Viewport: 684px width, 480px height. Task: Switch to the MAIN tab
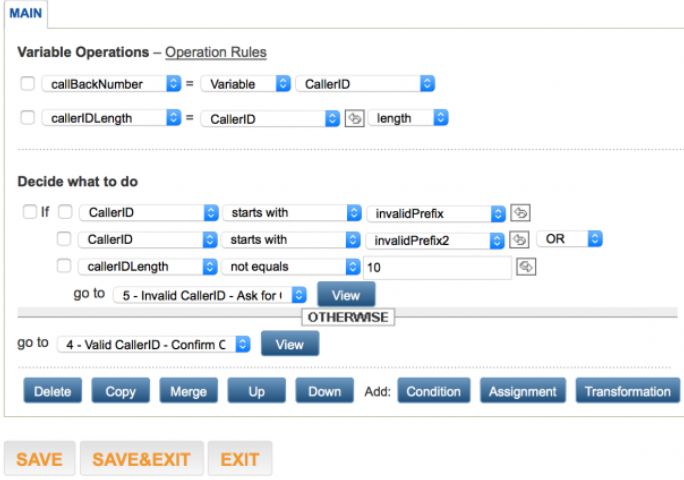click(24, 13)
